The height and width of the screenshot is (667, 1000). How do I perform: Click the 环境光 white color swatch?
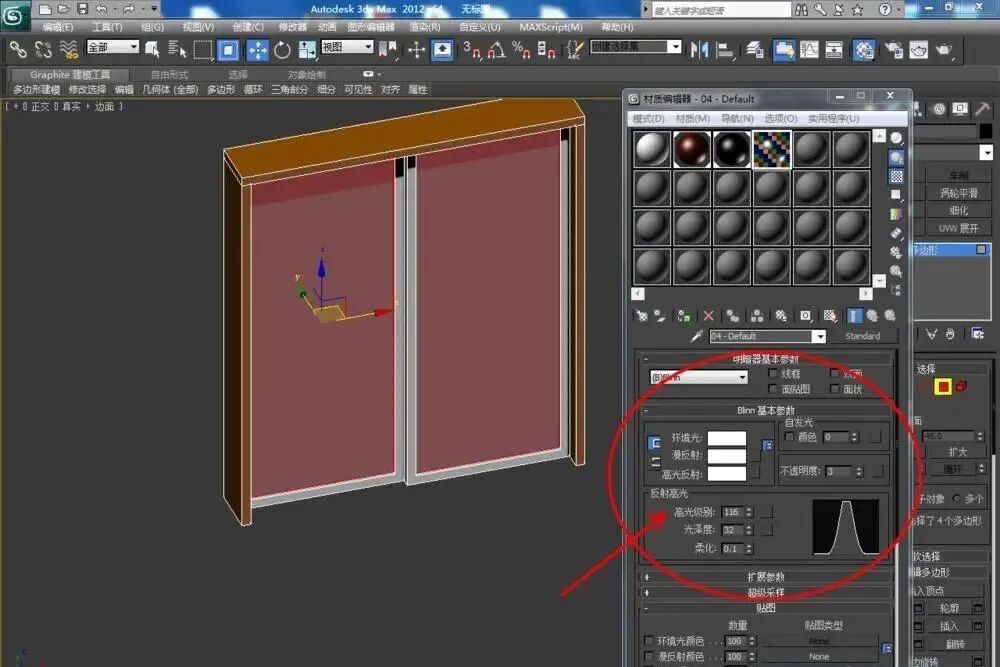pyautogui.click(x=726, y=438)
